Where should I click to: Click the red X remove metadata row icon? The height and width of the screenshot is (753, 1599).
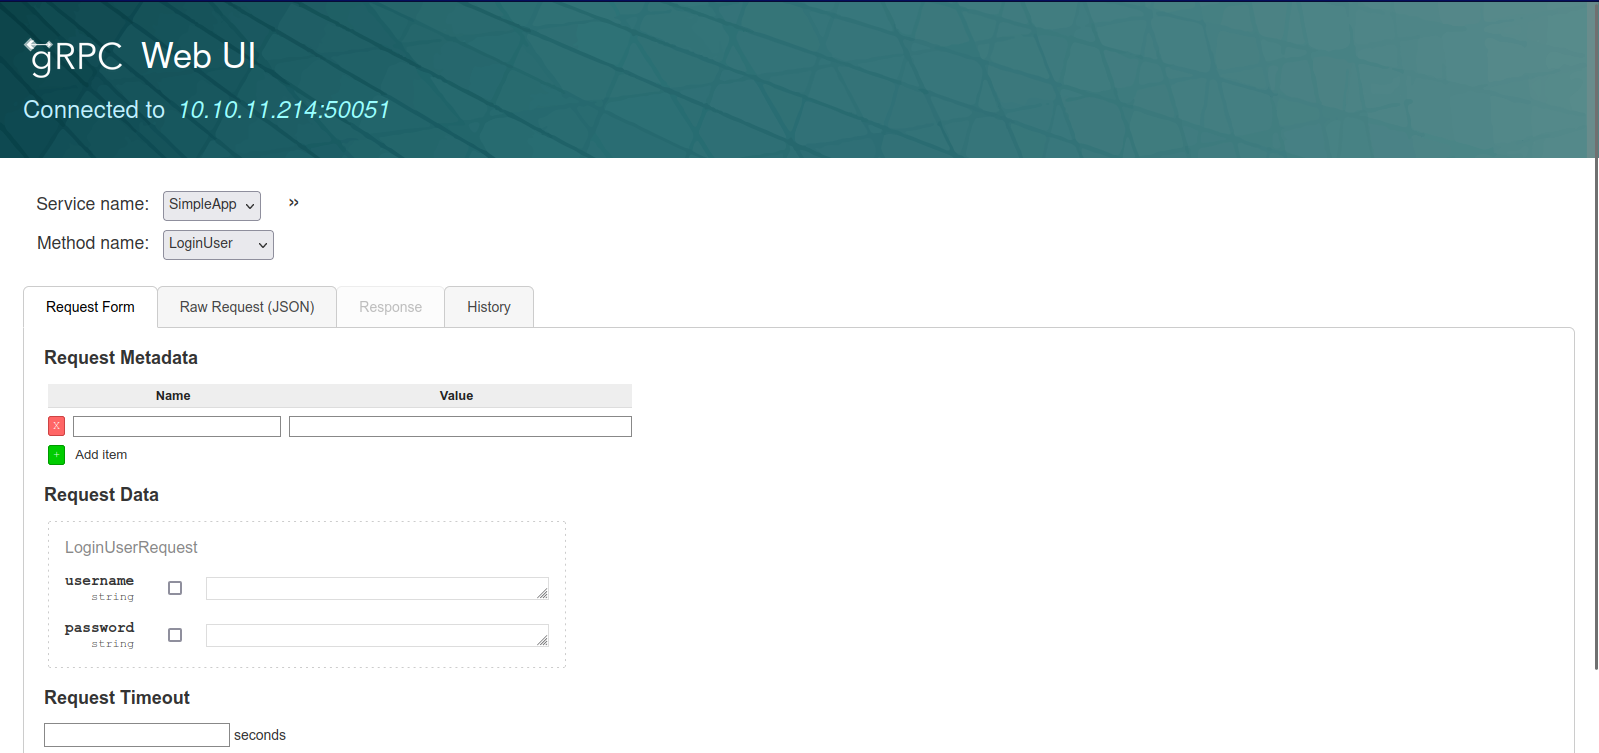pyautogui.click(x=56, y=426)
